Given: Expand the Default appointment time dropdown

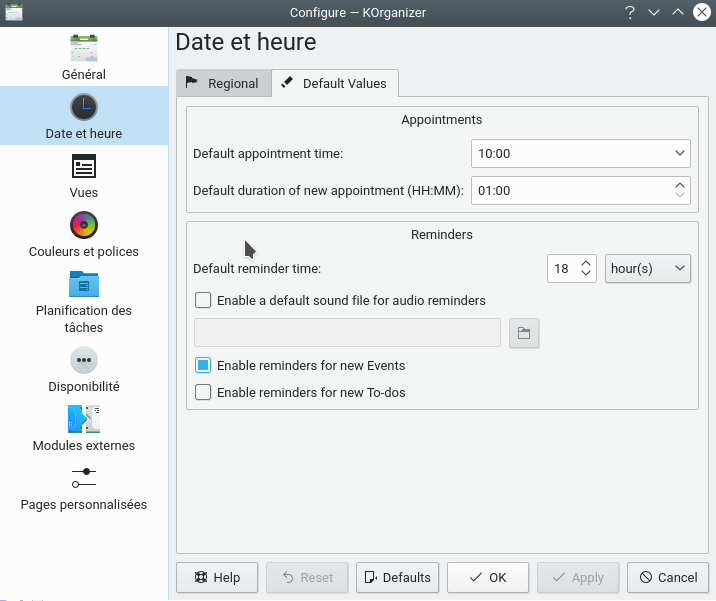Looking at the screenshot, I should pos(580,154).
